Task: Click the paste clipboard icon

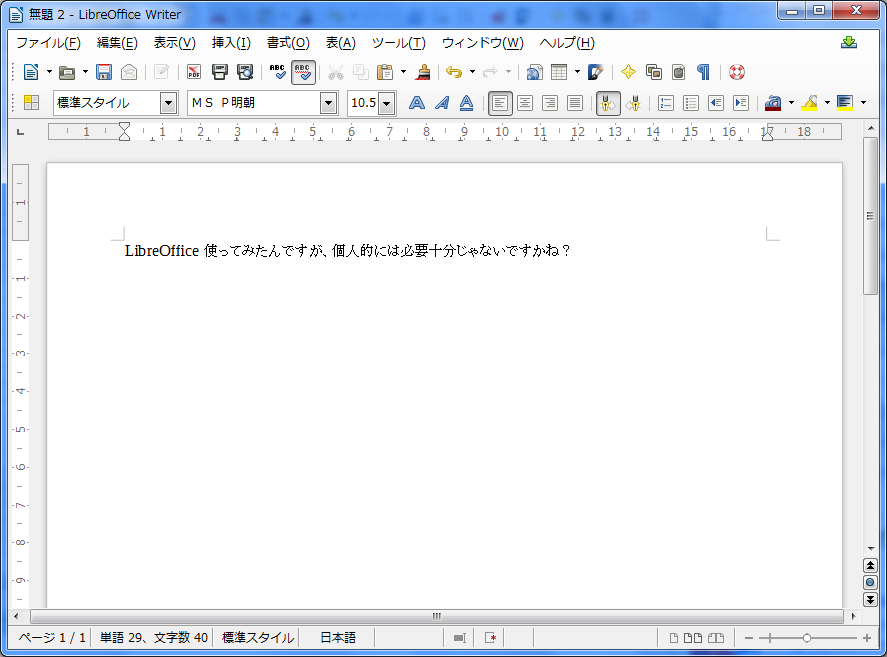Action: point(385,72)
